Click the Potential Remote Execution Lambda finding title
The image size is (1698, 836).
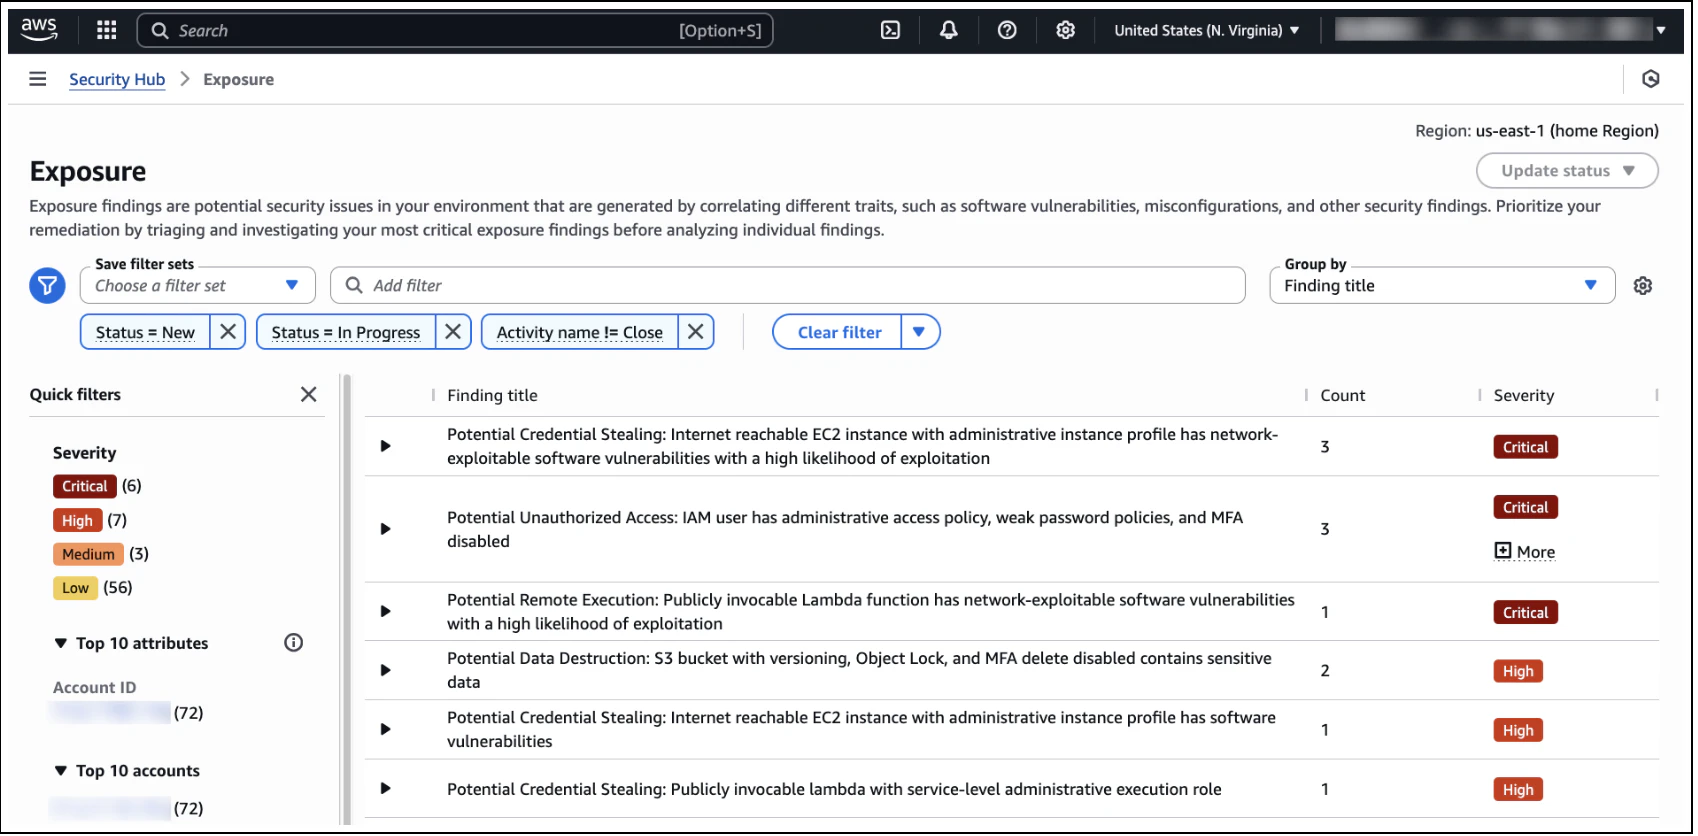pyautogui.click(x=871, y=613)
